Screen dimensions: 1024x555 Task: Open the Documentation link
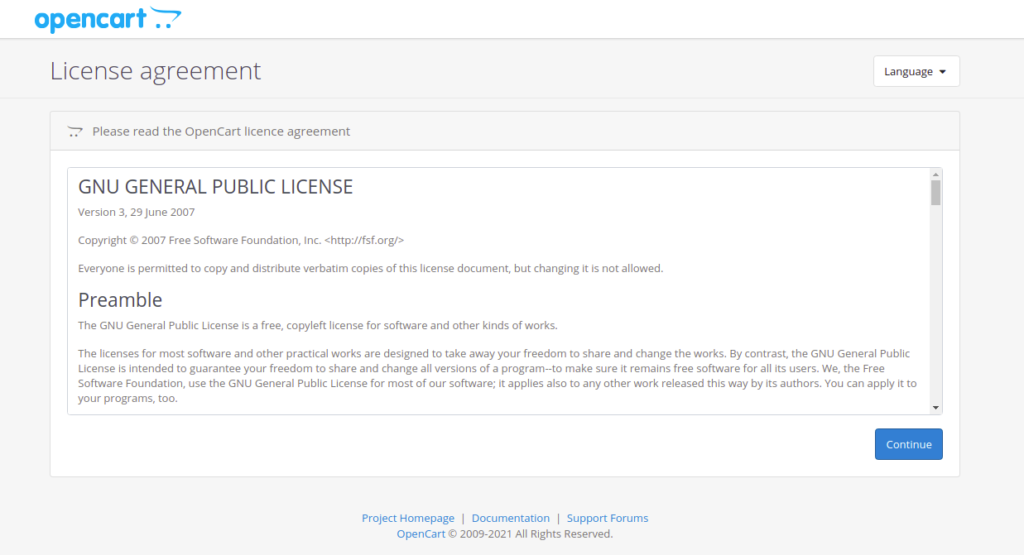tap(511, 518)
